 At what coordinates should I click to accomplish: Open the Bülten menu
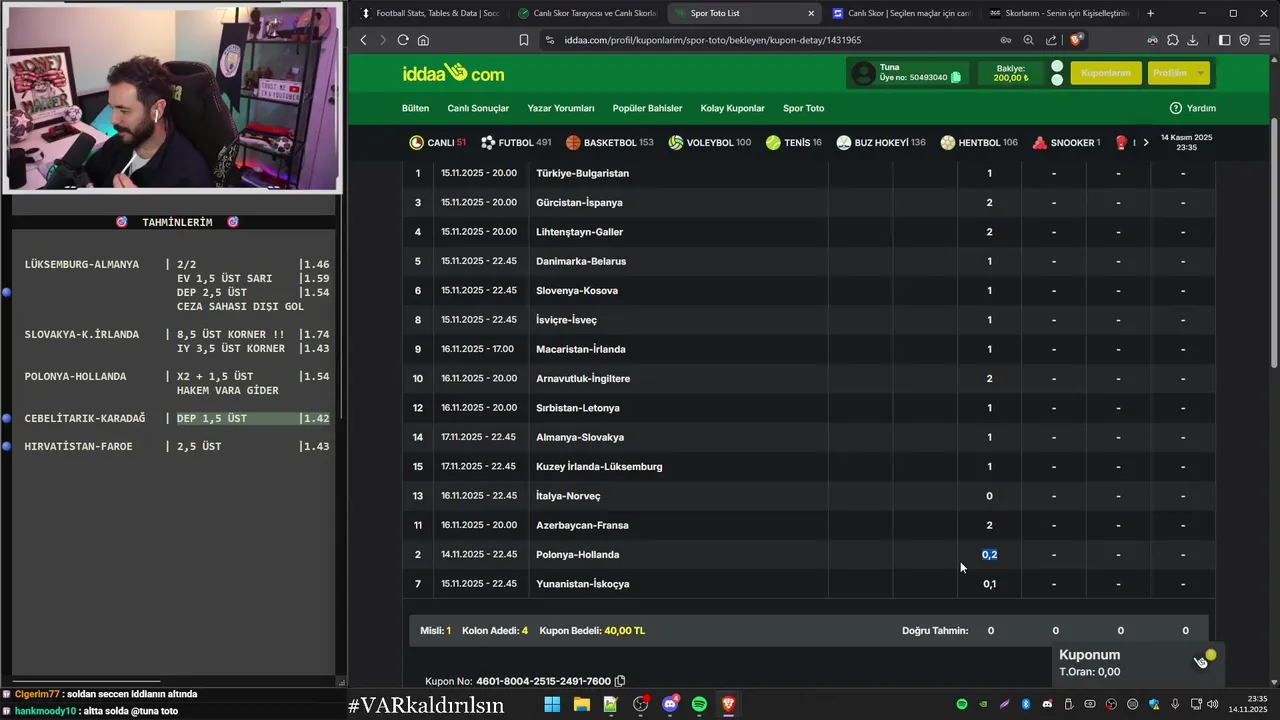415,108
